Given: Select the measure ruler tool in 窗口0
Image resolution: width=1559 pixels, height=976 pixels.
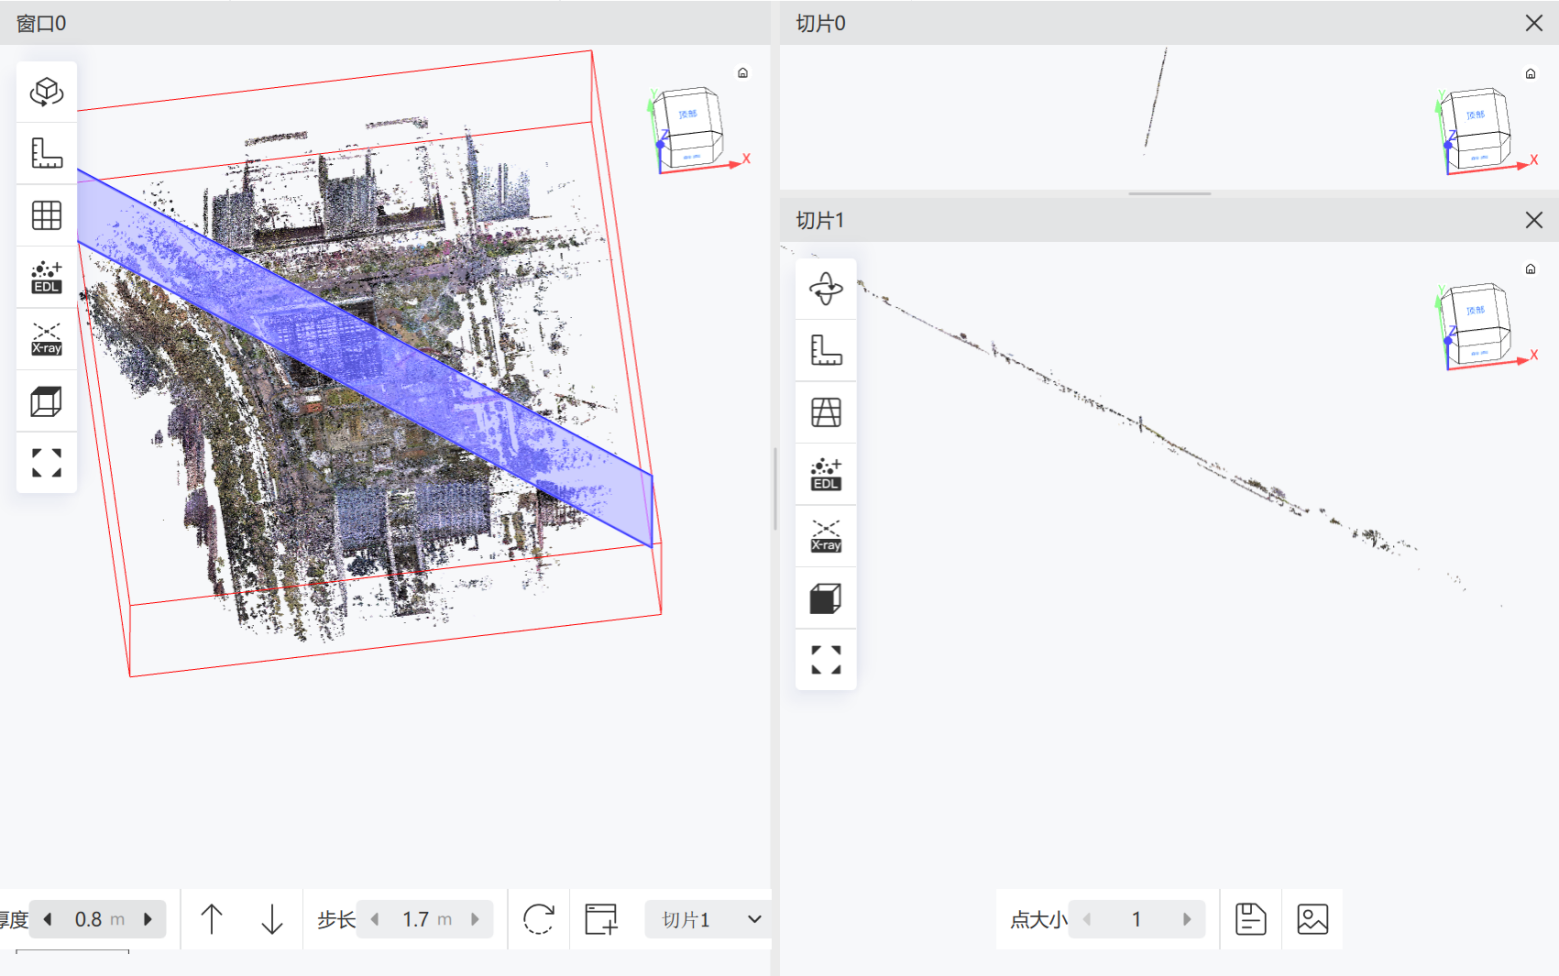Looking at the screenshot, I should tap(46, 153).
